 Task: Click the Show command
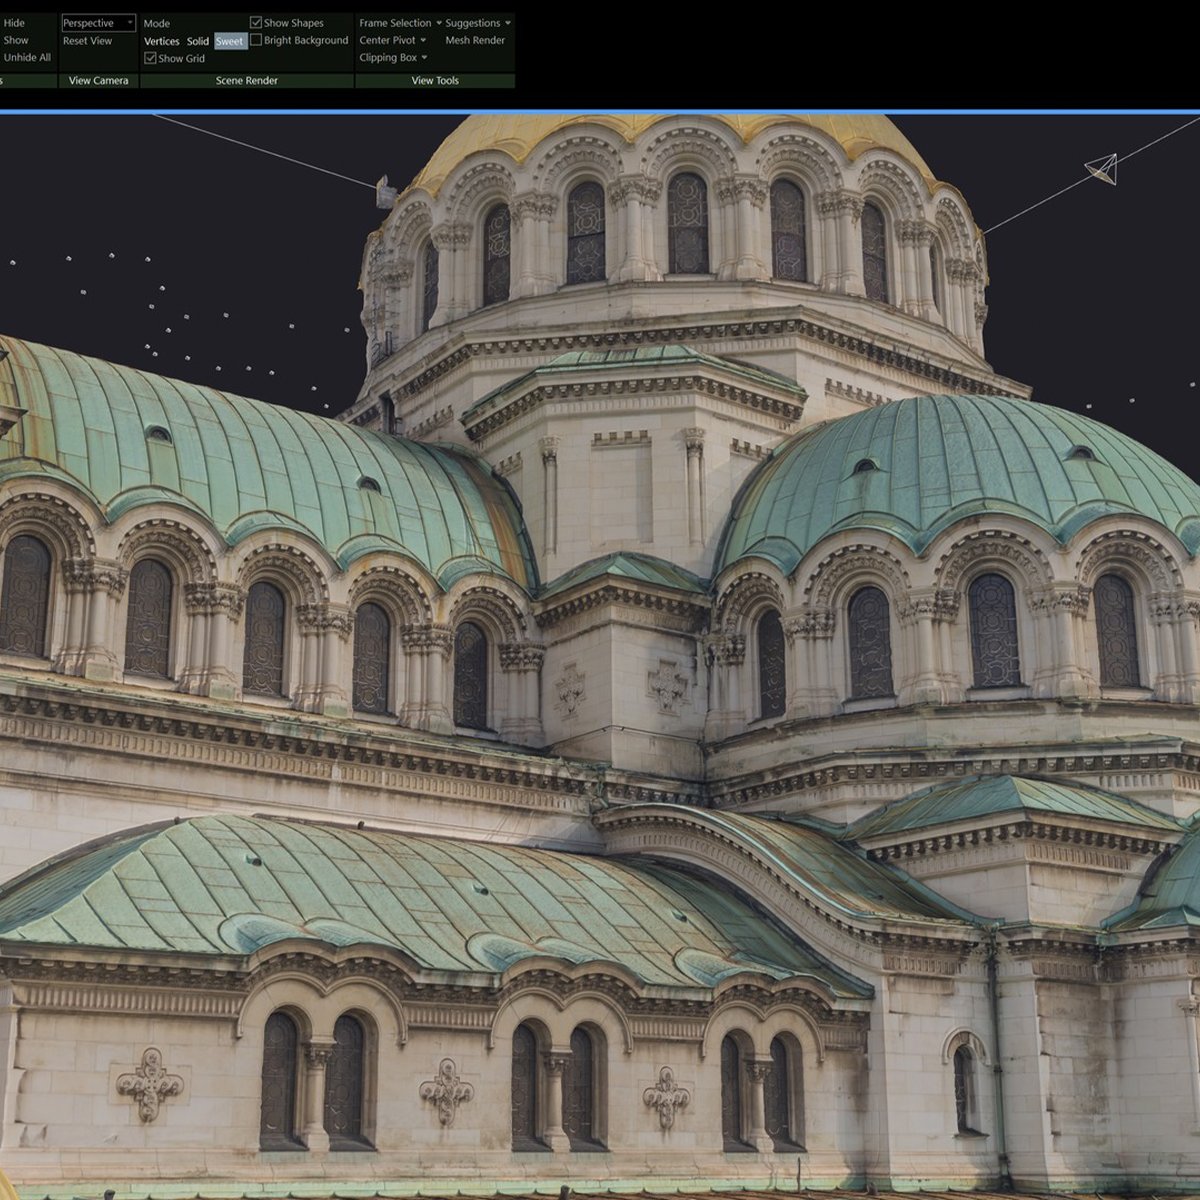pyautogui.click(x=14, y=40)
